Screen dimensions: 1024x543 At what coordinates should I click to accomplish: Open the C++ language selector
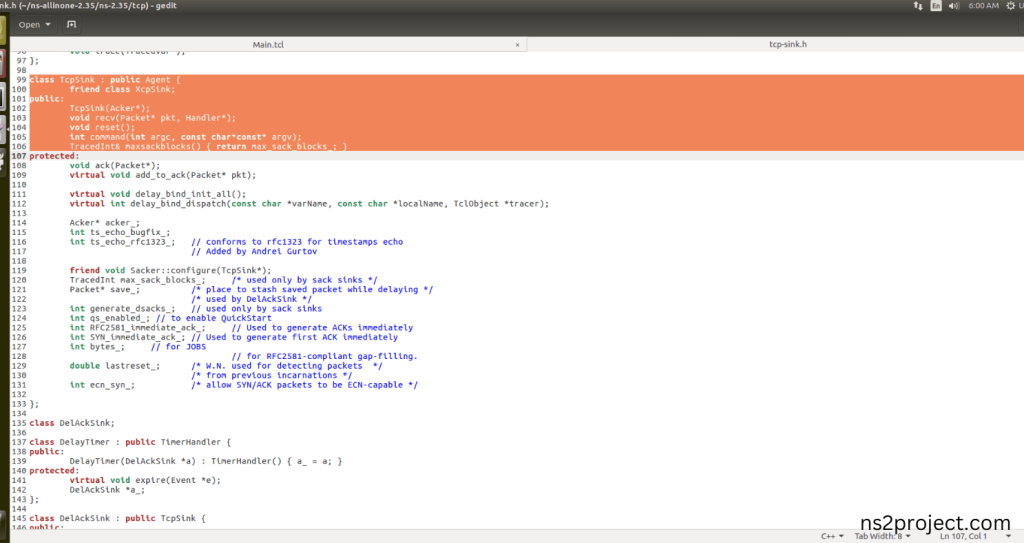(832, 536)
